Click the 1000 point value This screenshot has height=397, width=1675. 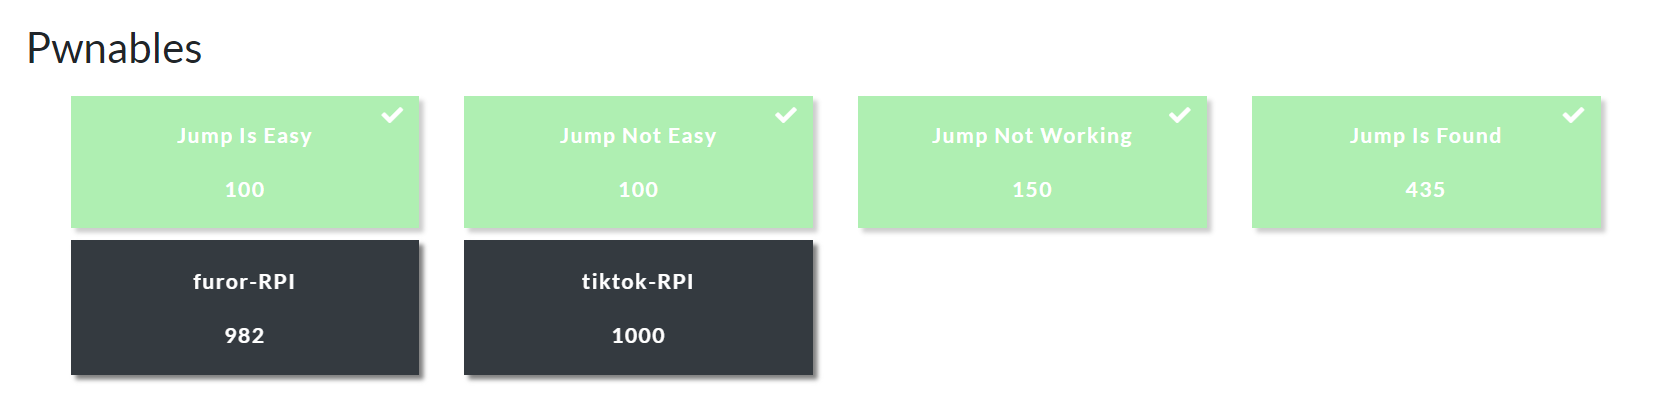(638, 336)
